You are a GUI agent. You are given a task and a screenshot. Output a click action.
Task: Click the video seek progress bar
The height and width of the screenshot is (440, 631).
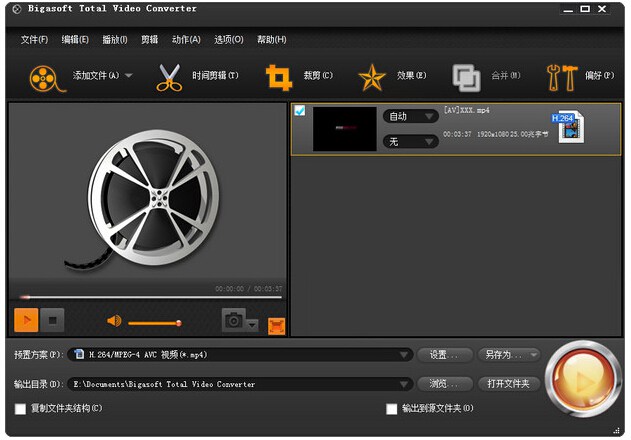[151, 297]
